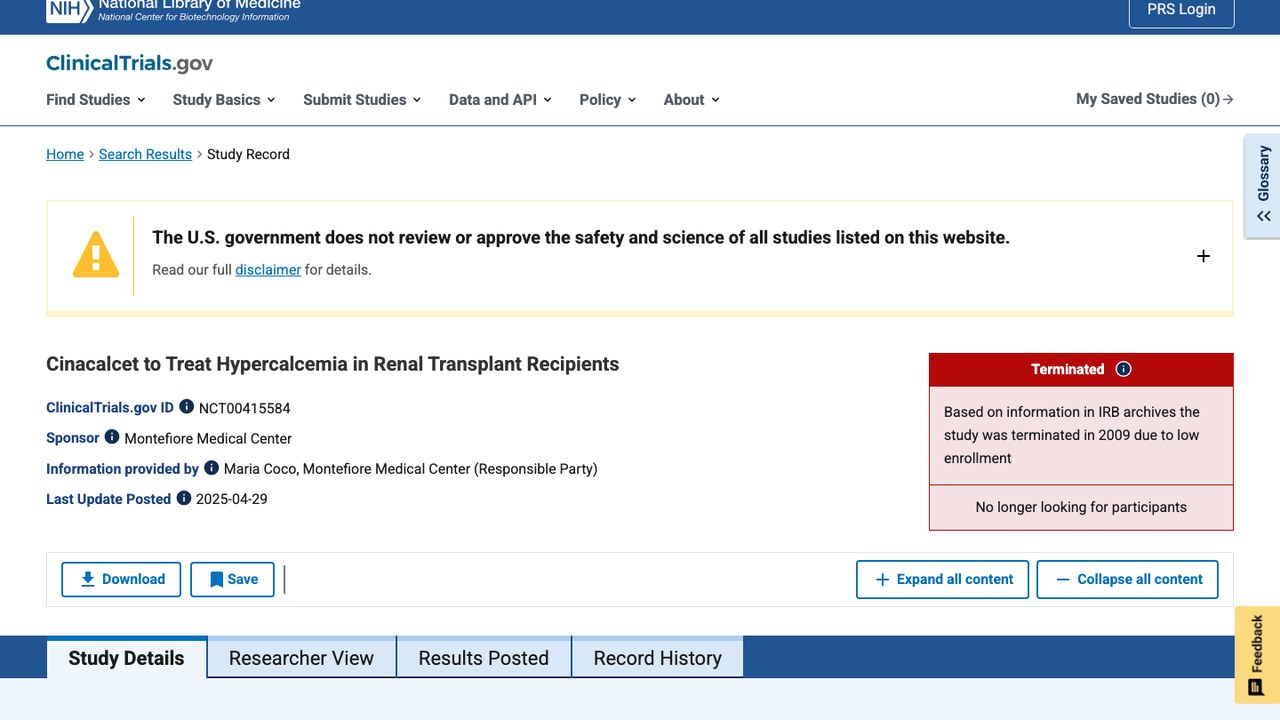Screen dimensions: 1280x720
Task: Click info icon beside Sponsor label
Action: (x=112, y=437)
